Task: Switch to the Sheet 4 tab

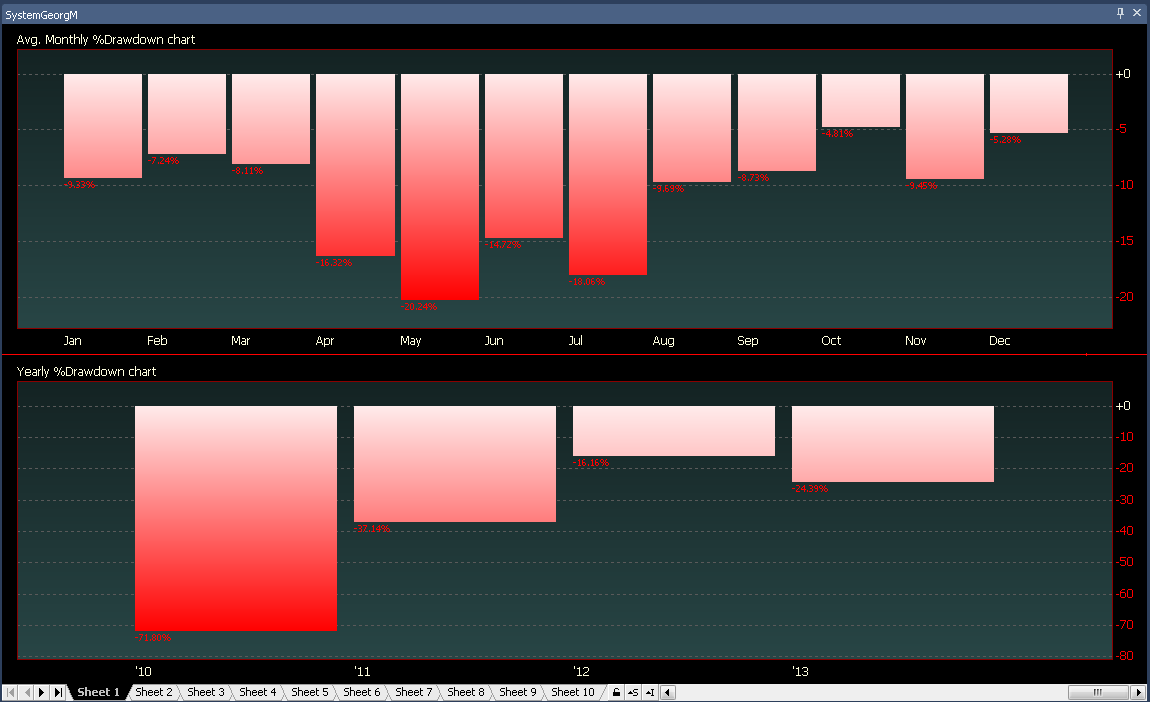Action: [257, 692]
